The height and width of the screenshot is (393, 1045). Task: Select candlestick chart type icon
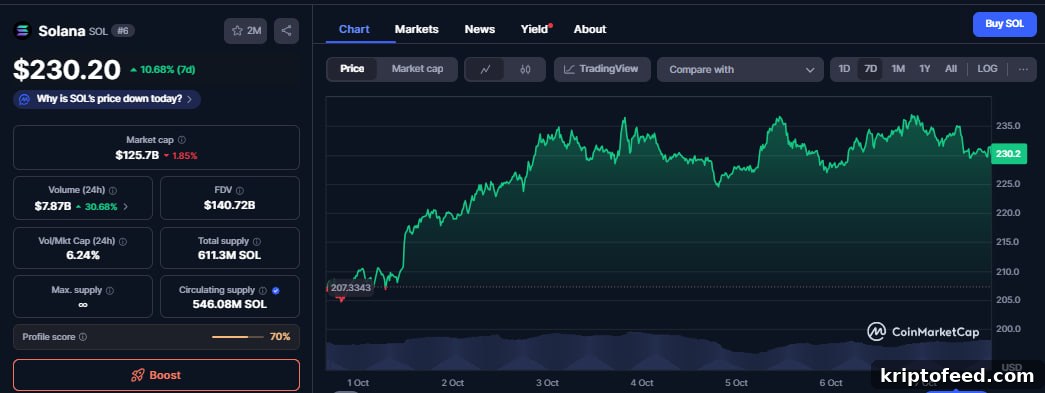(x=525, y=69)
